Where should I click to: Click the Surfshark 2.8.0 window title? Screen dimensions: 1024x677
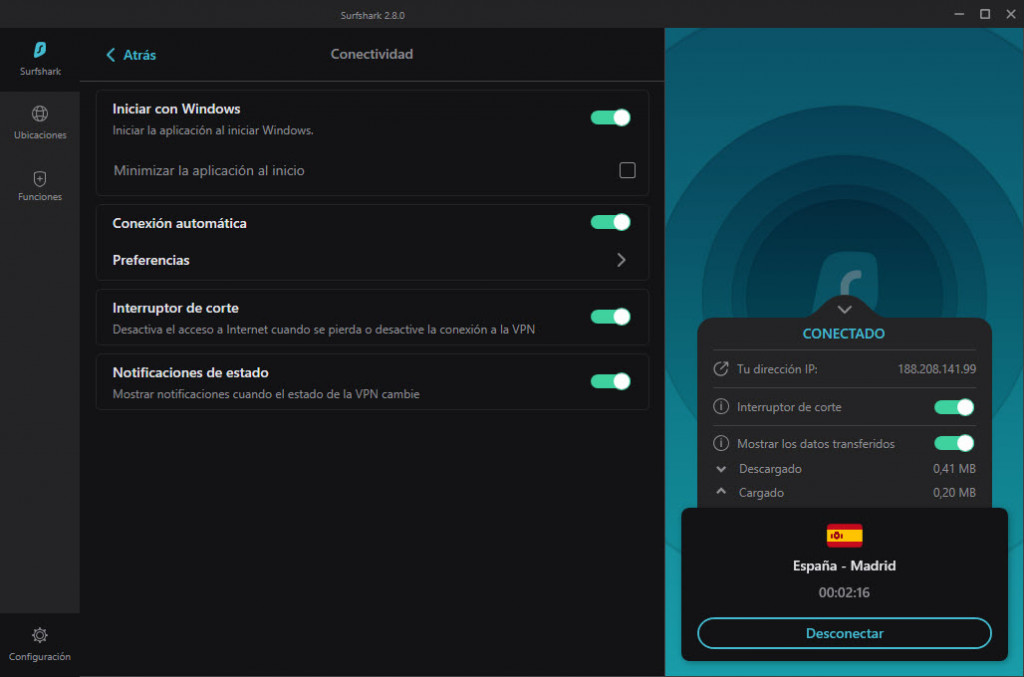(372, 15)
